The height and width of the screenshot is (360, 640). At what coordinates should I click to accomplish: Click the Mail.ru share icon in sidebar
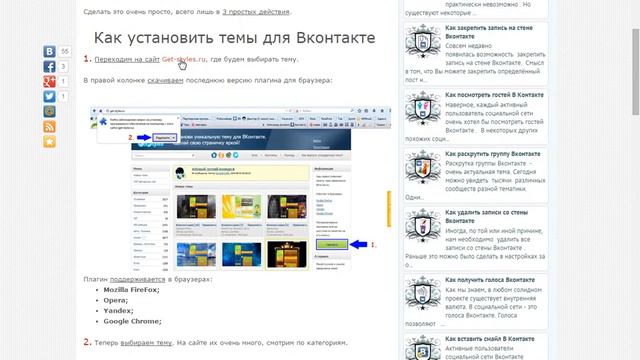point(49,111)
